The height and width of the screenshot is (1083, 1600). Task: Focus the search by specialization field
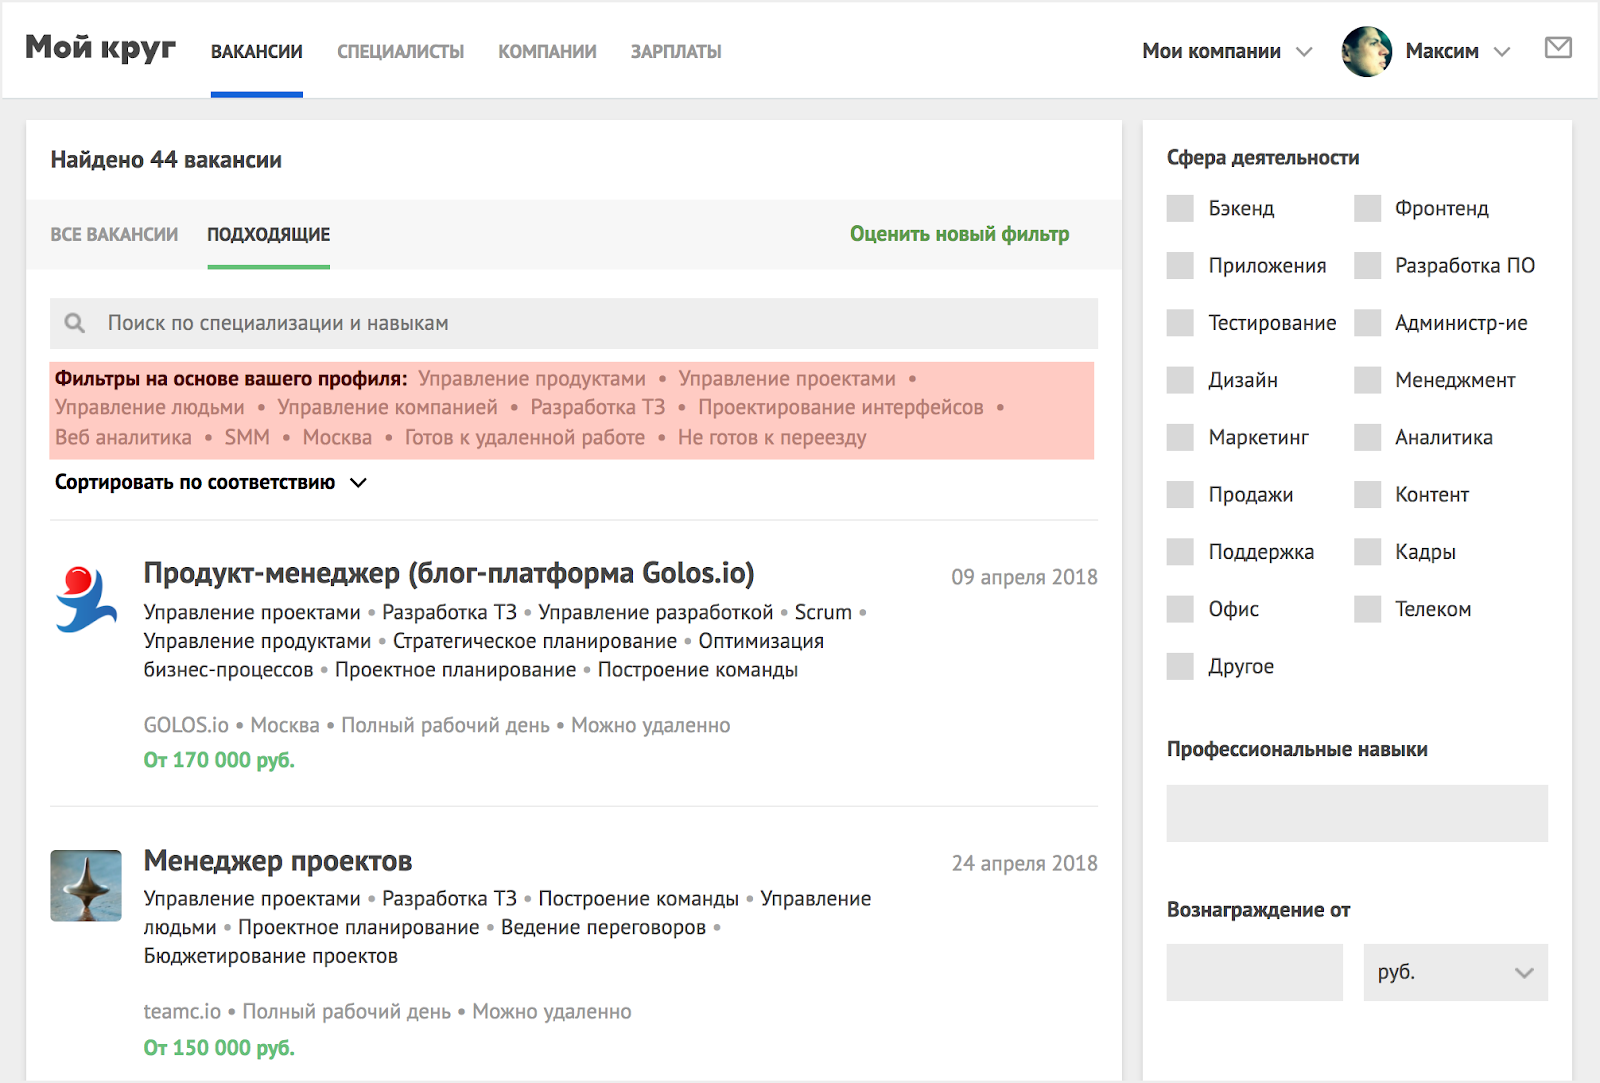[574, 323]
